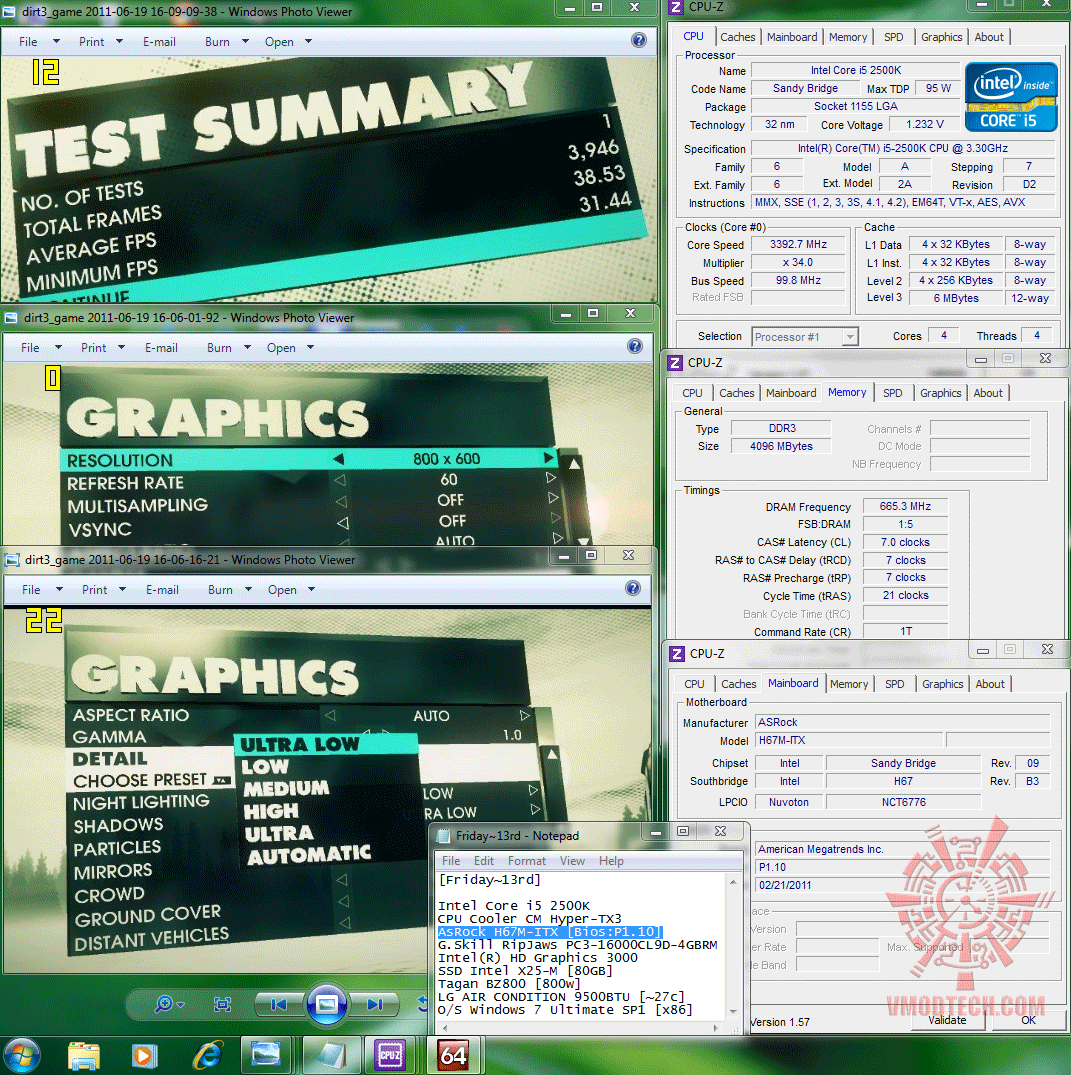Click the H67M-ITX motherboard model field
This screenshot has width=1071, height=1075.
[849, 740]
